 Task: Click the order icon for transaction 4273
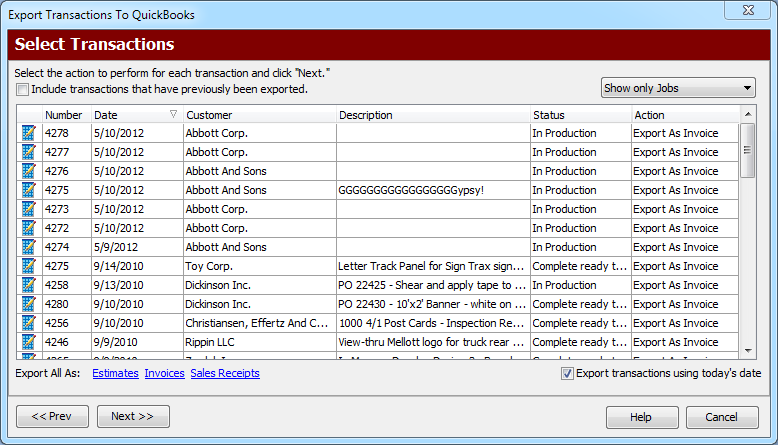[x=28, y=209]
